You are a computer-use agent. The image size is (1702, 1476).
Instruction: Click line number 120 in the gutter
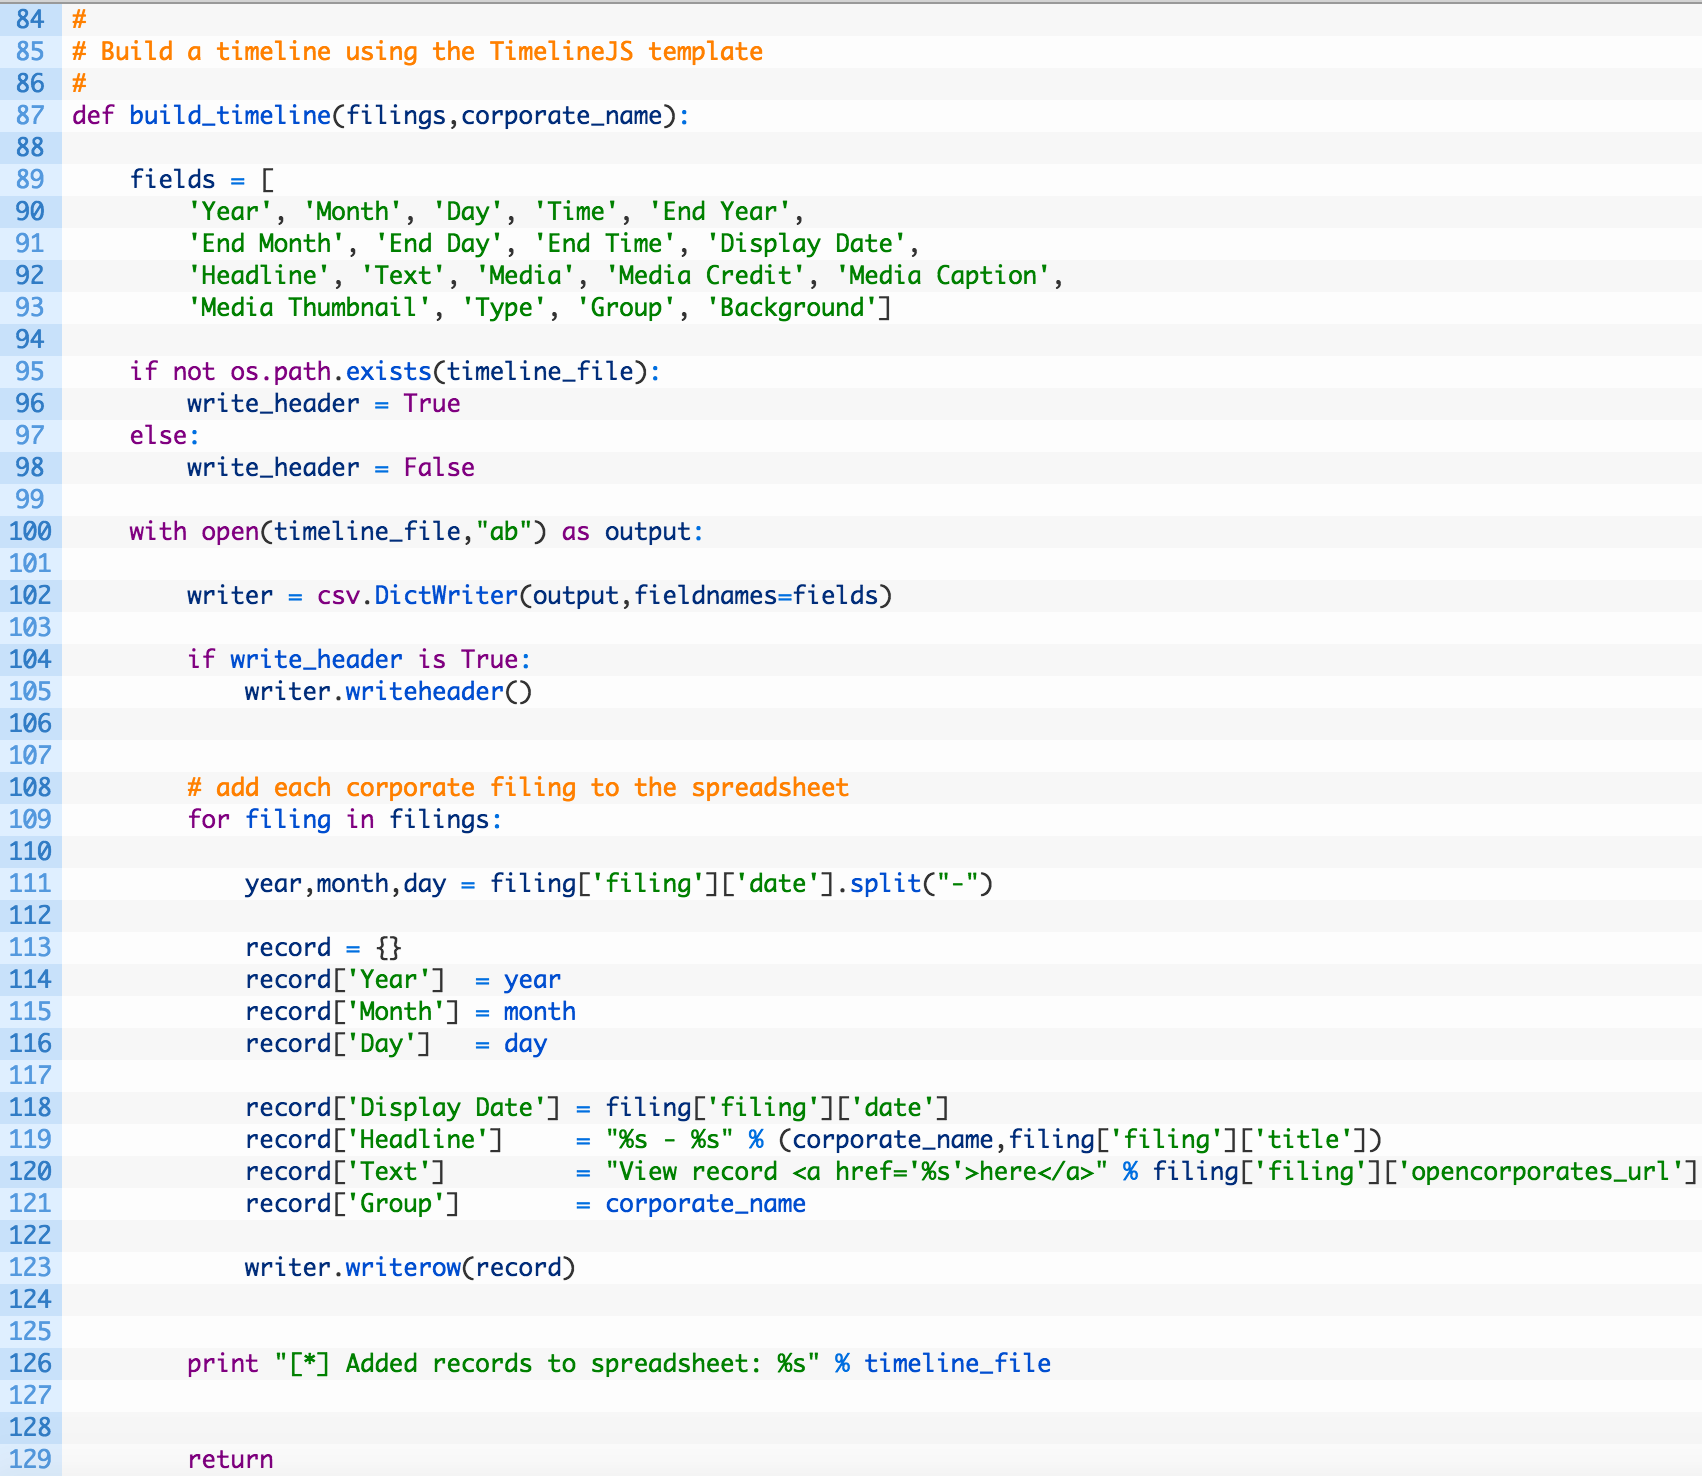pyautogui.click(x=30, y=1172)
